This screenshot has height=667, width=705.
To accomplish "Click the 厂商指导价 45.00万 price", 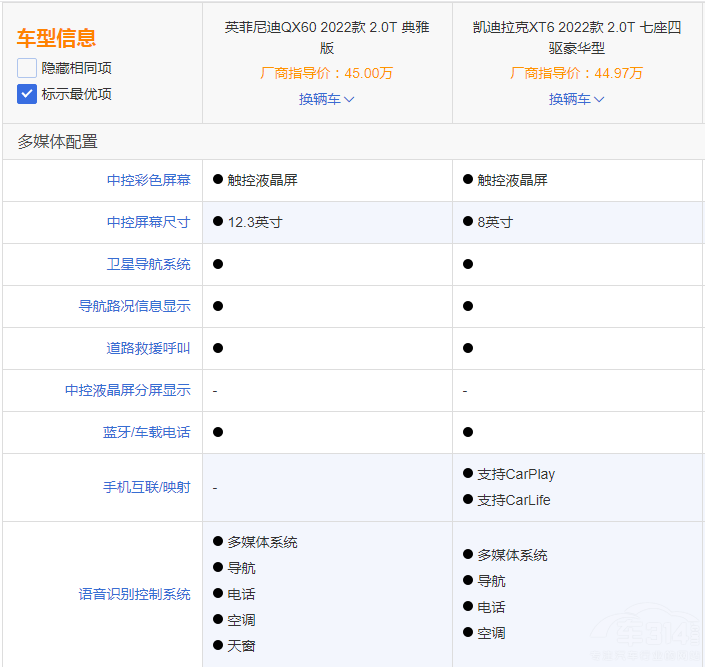I will click(x=326, y=73).
